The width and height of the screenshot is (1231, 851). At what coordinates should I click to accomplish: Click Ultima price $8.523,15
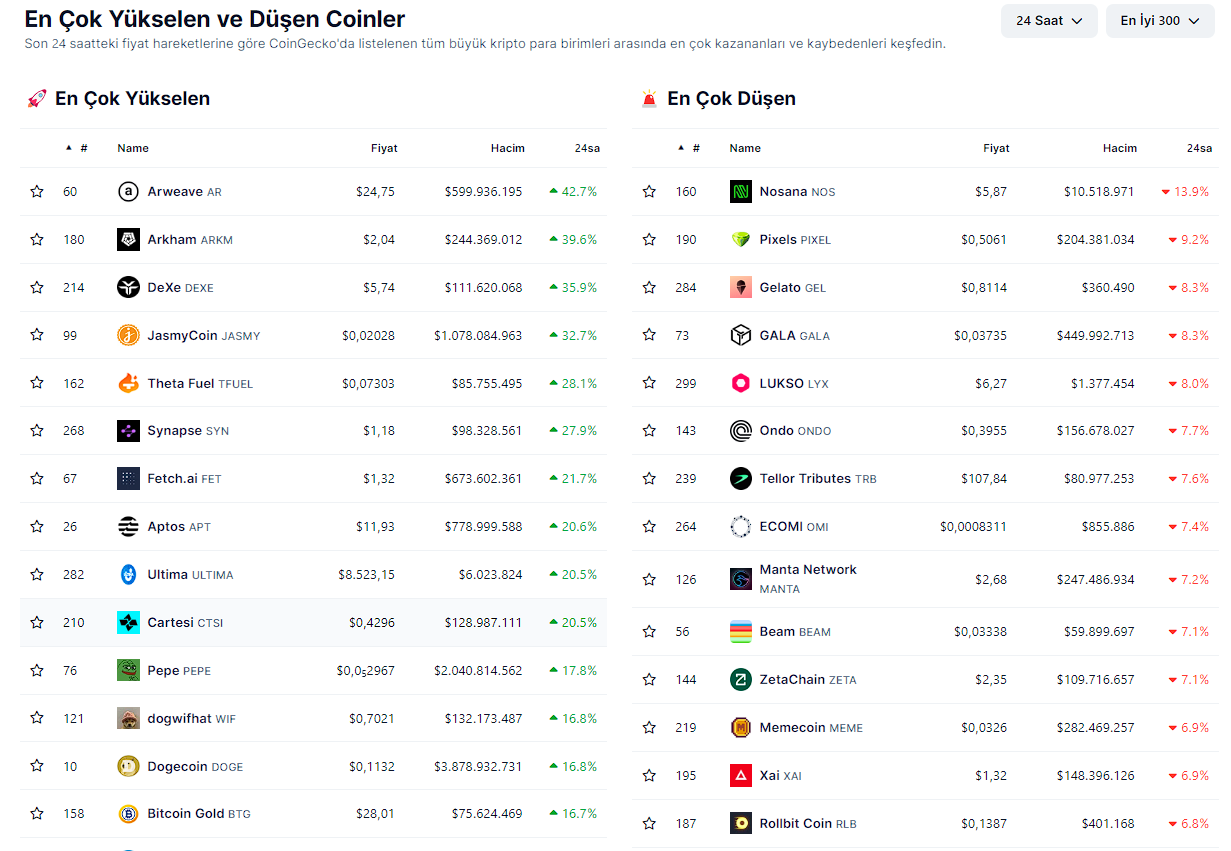click(366, 574)
